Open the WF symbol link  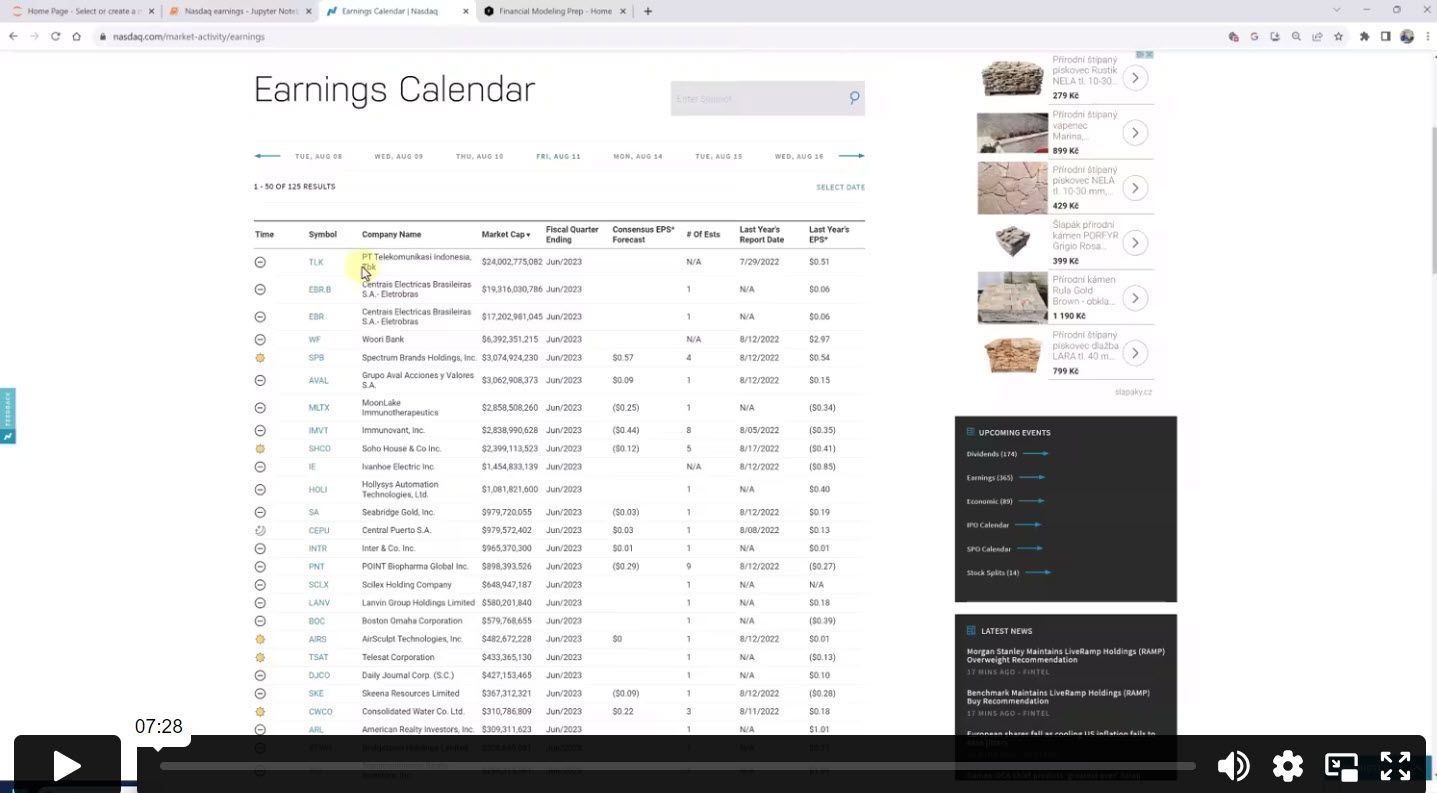(x=315, y=339)
